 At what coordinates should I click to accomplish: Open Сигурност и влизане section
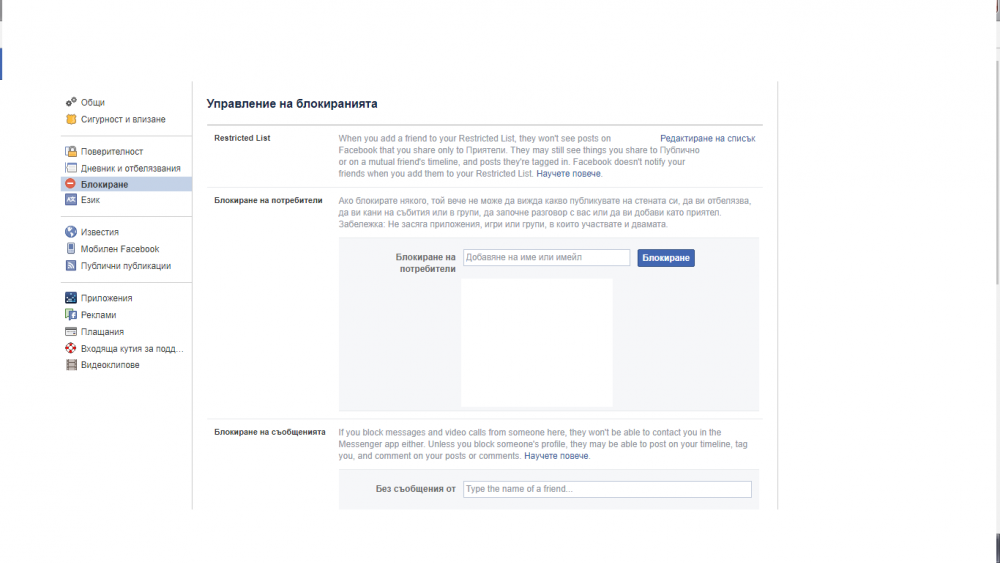pos(123,119)
